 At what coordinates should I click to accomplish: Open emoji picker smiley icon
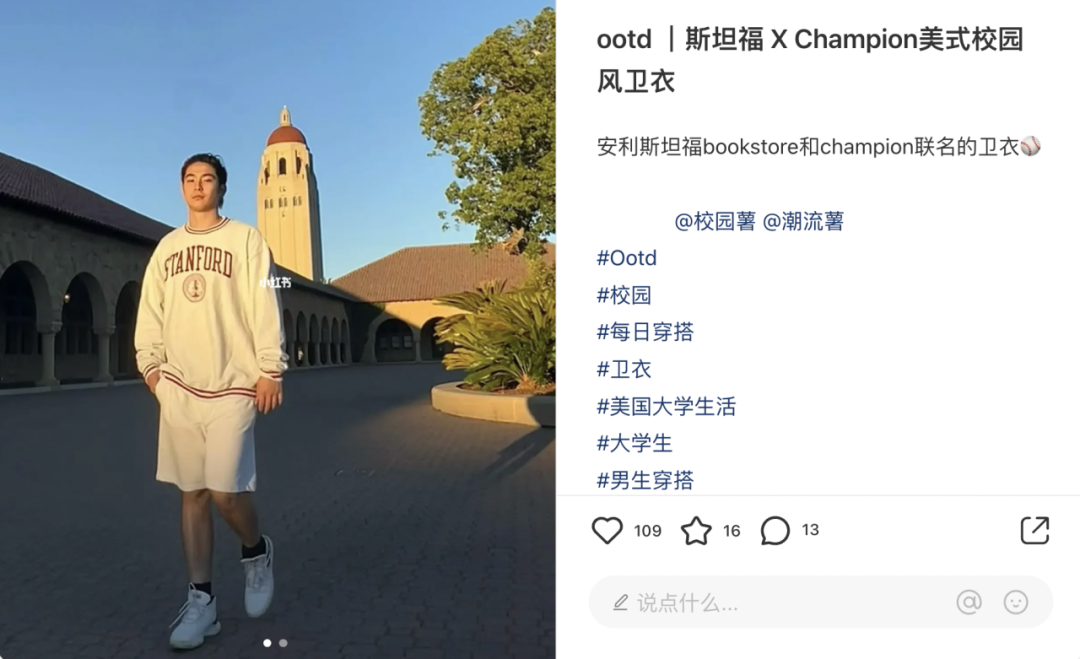click(1015, 602)
